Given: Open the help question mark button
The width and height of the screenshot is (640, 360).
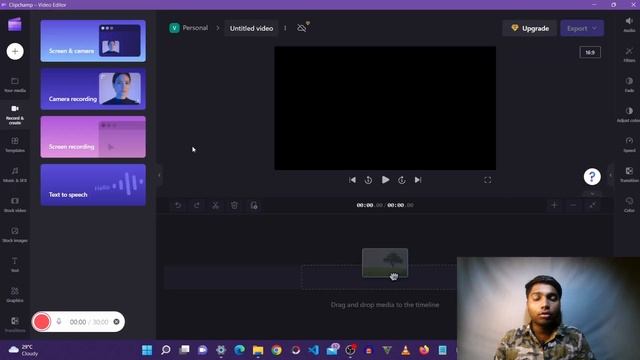Looking at the screenshot, I should (592, 177).
